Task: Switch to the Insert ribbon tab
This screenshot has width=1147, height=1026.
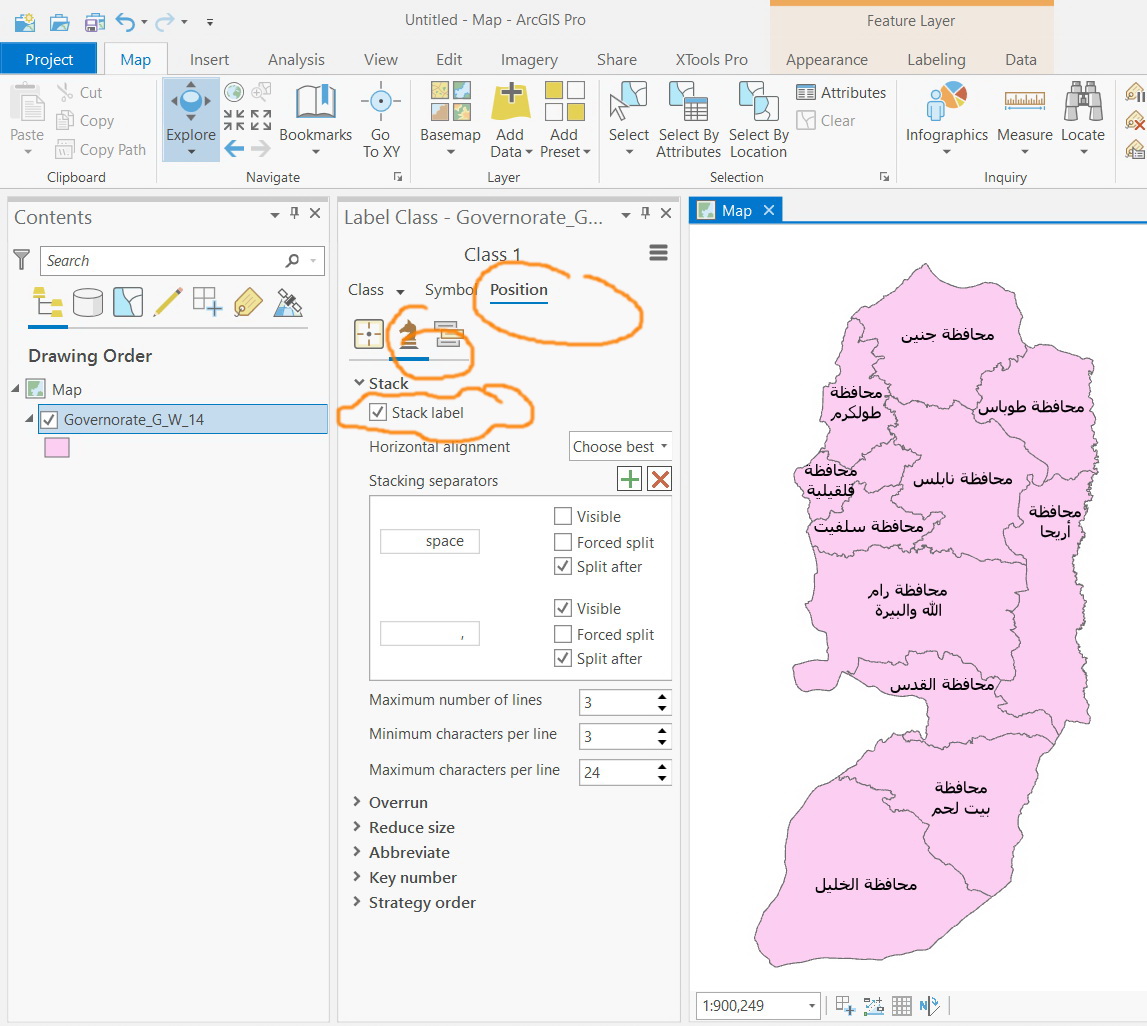Action: (x=209, y=60)
